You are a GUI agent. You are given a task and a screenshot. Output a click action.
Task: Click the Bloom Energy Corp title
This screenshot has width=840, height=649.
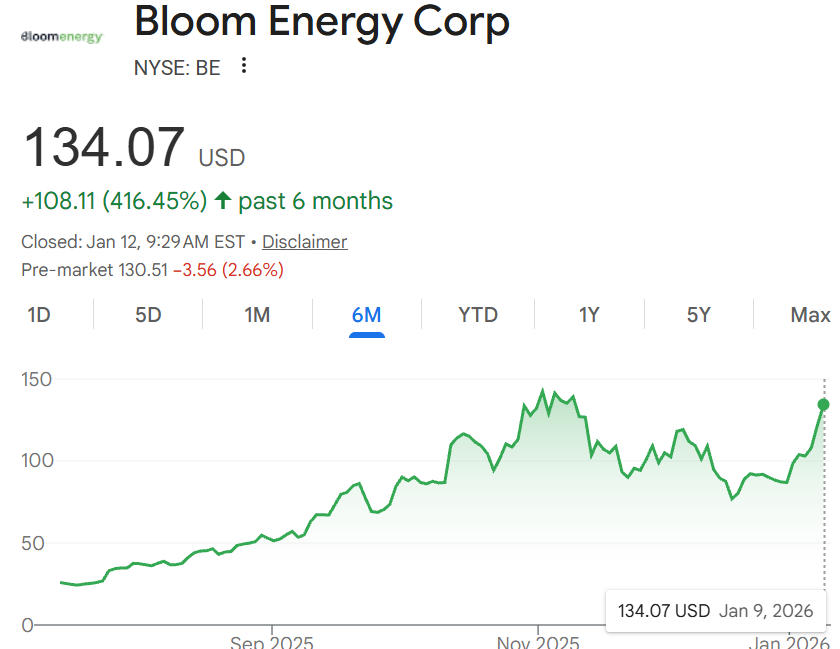point(321,22)
